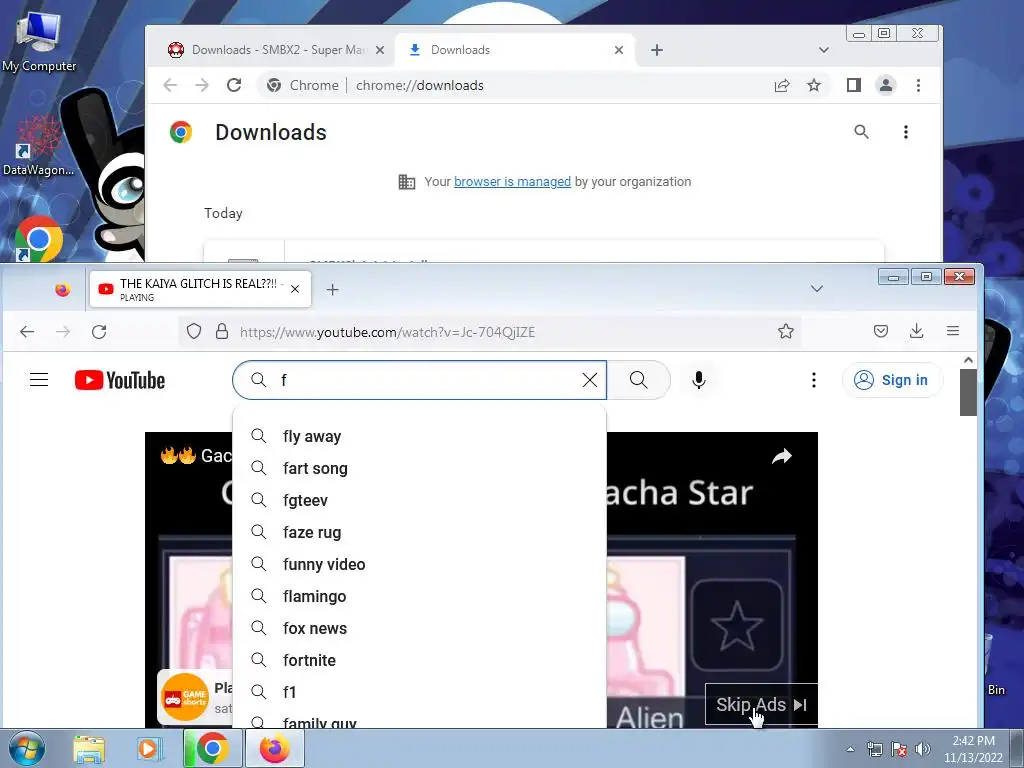This screenshot has width=1024, height=768.
Task: Show site security padlock info
Action: pos(222,331)
